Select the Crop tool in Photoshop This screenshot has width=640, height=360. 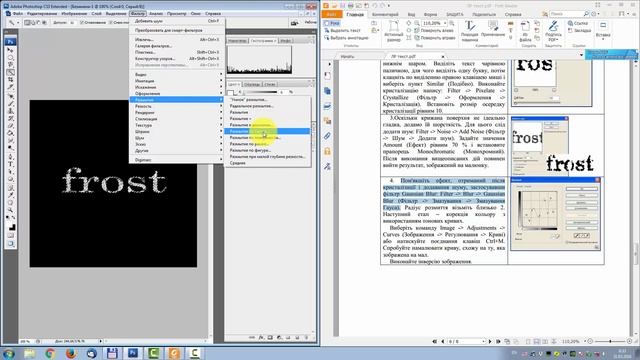click(11, 80)
